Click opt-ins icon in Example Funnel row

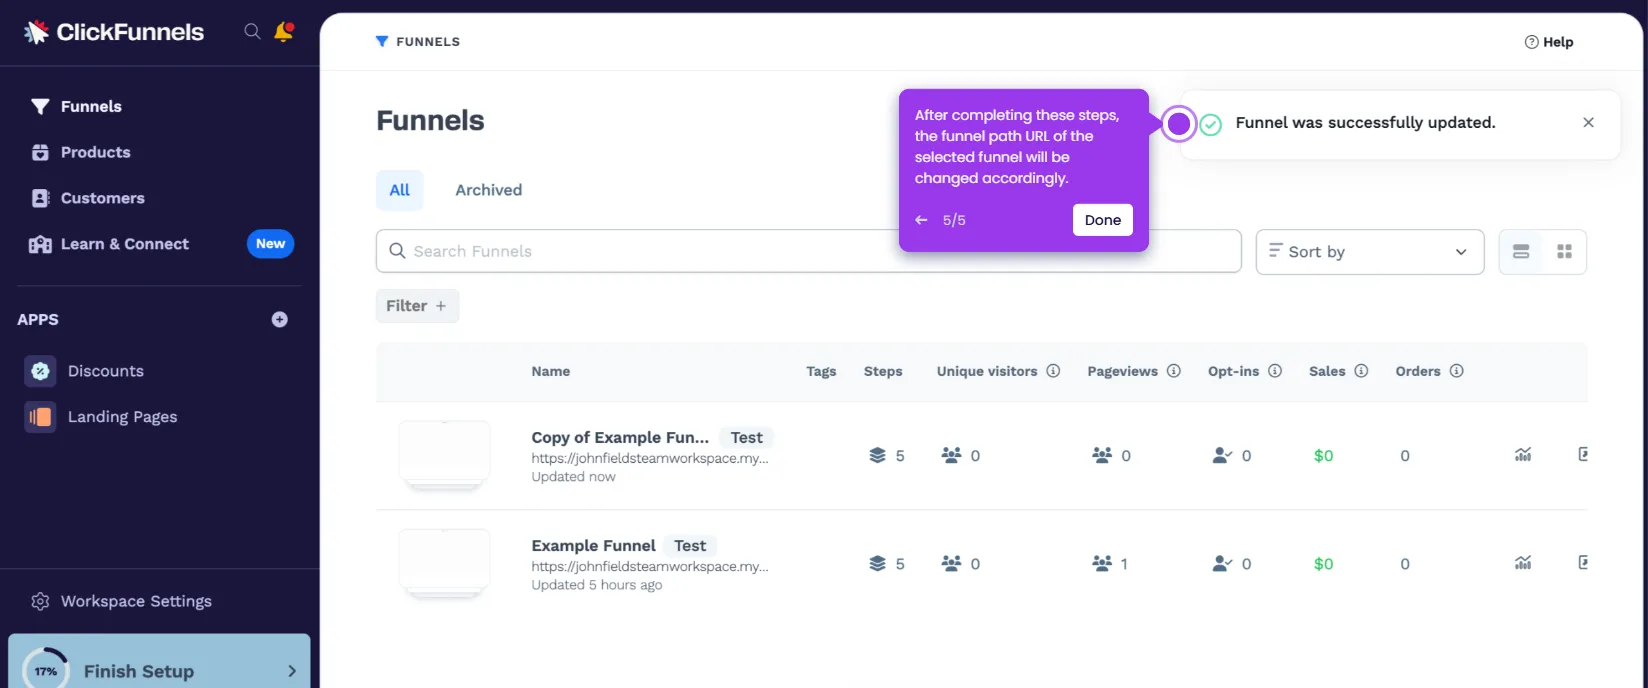(x=1222, y=564)
